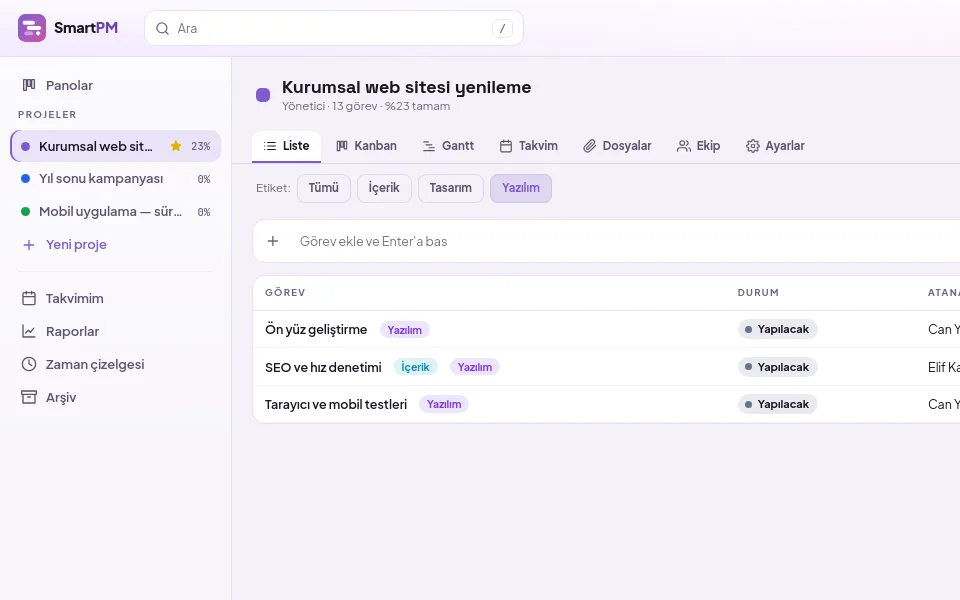
Task: Click the purple project color square
Action: pyautogui.click(x=263, y=95)
